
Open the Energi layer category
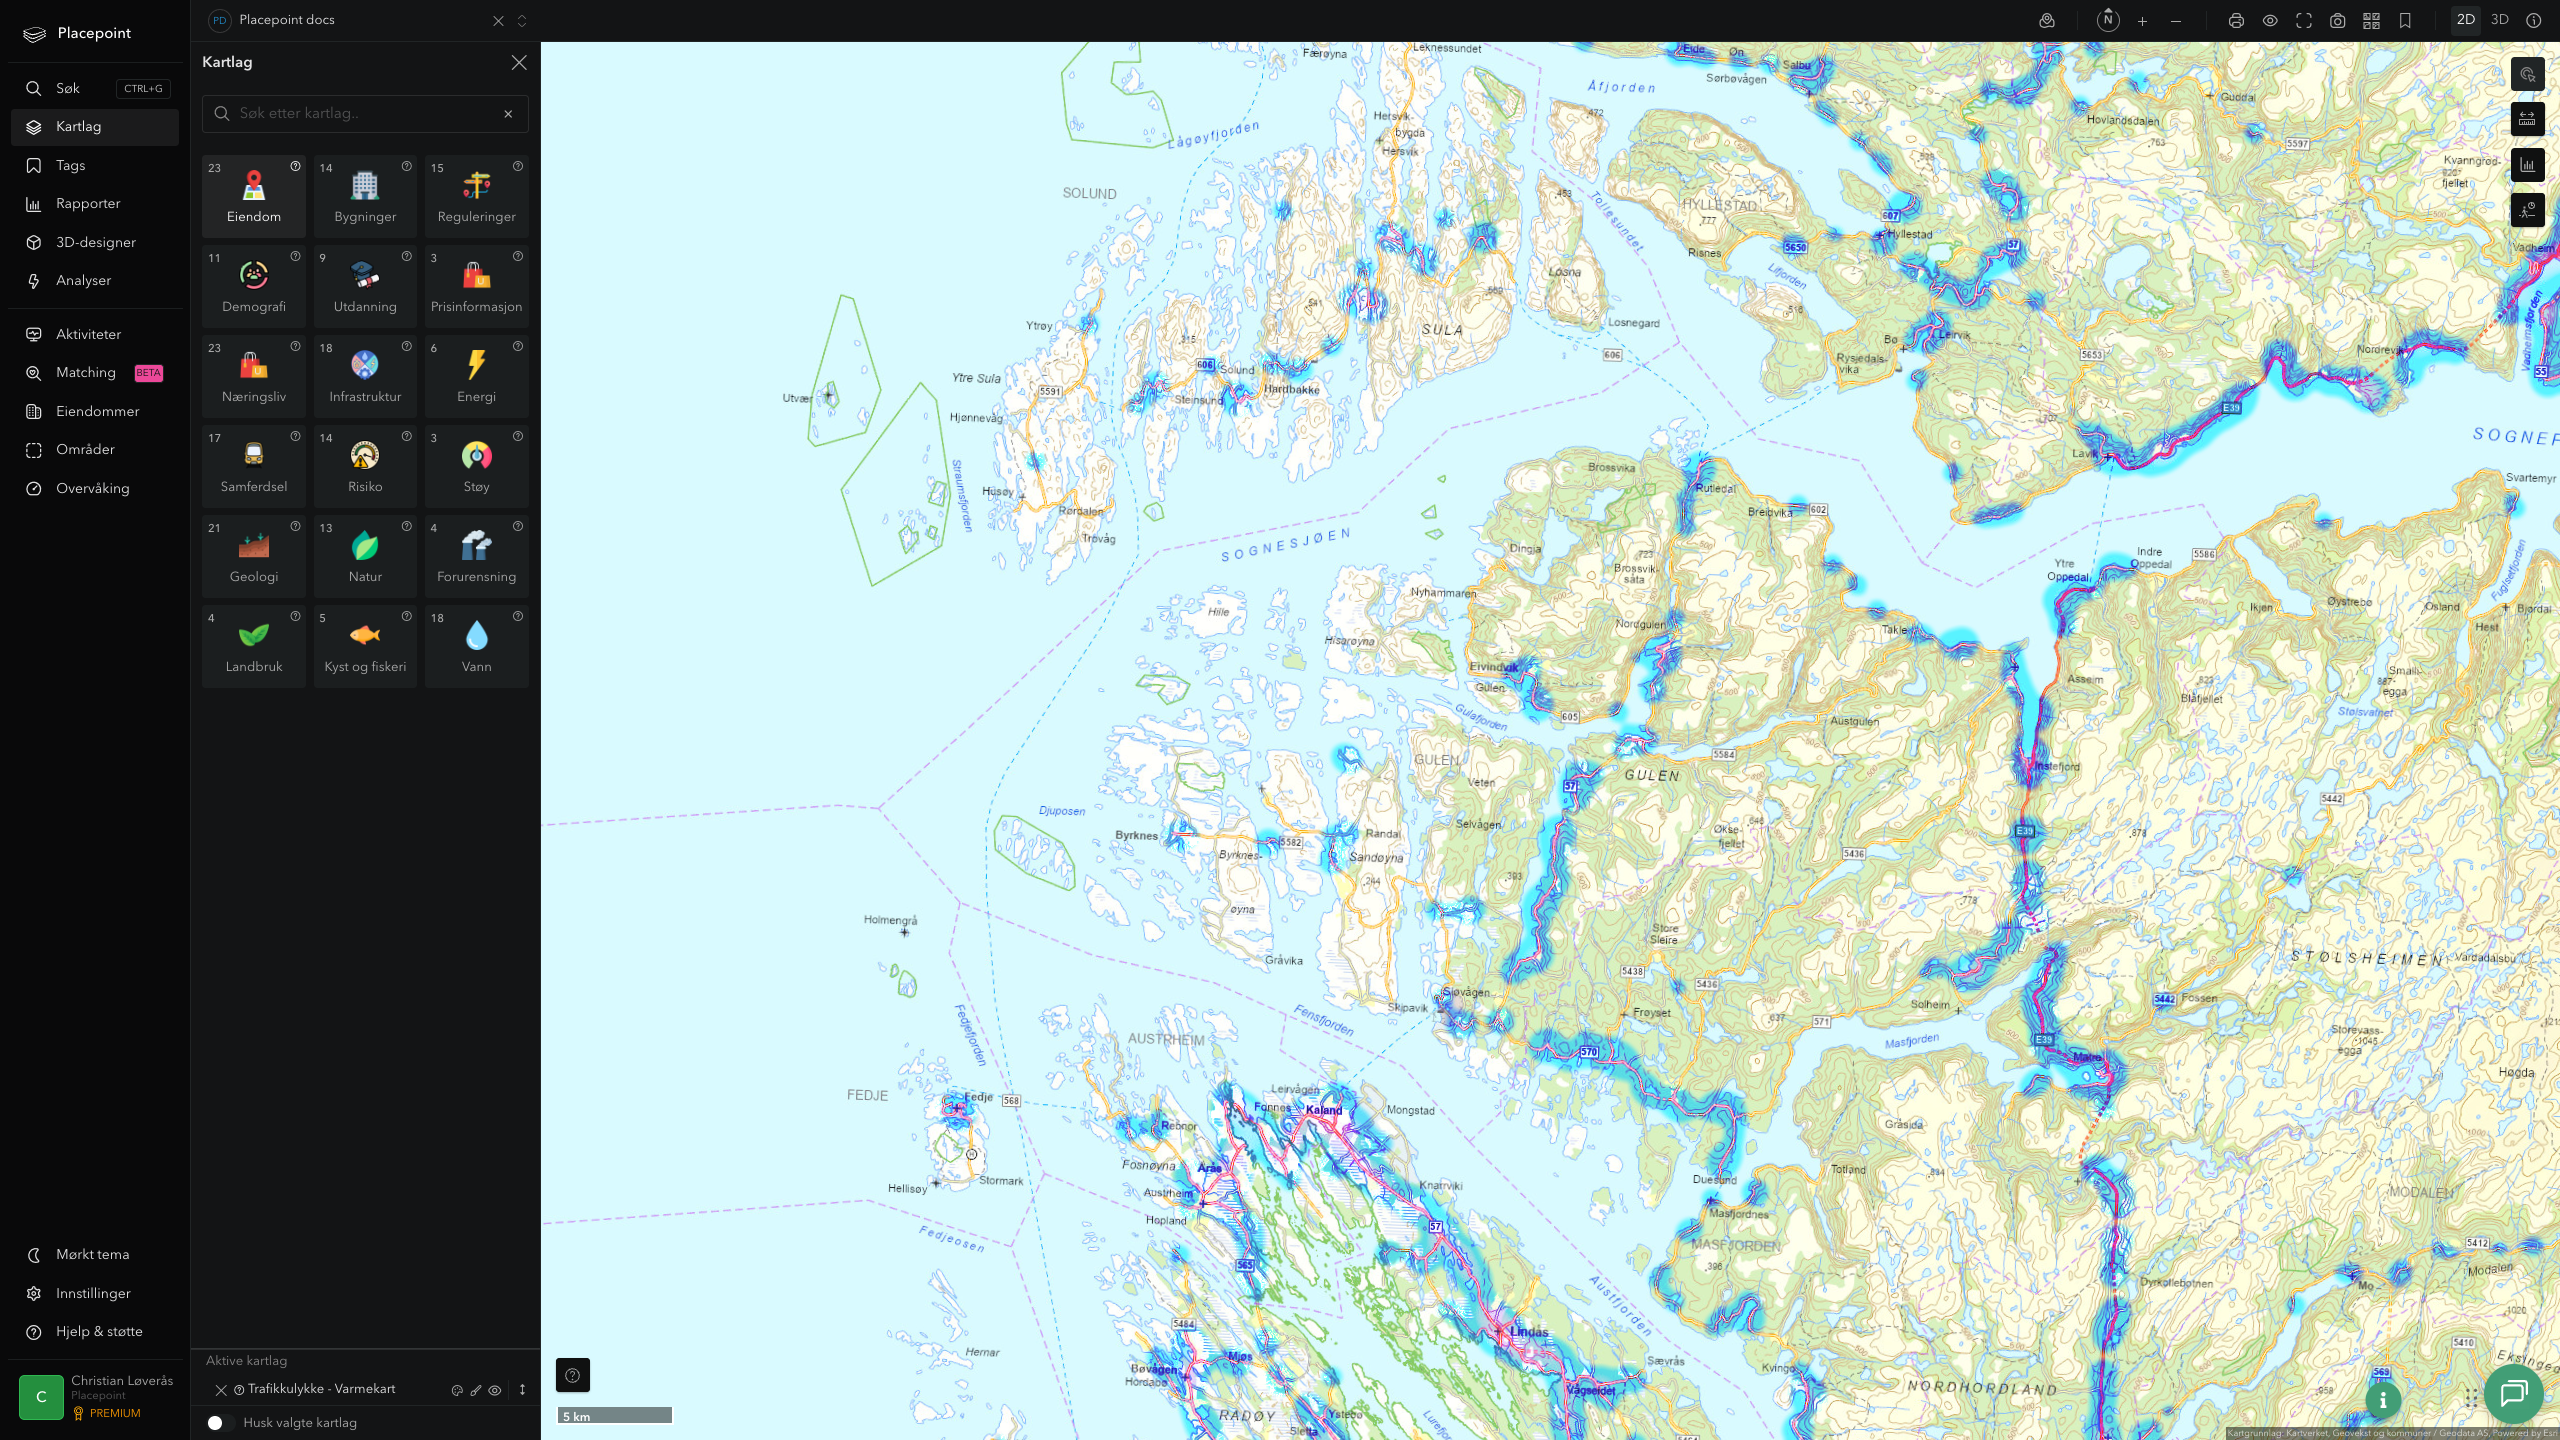[477, 376]
